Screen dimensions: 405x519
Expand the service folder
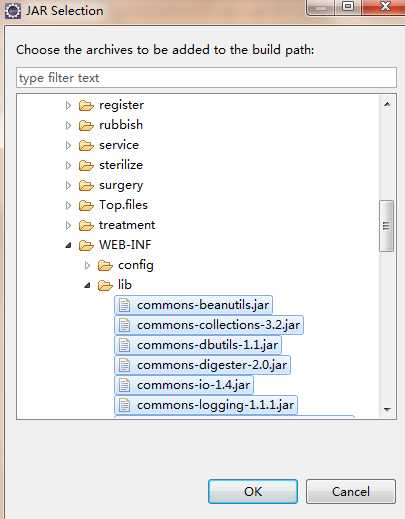[68, 146]
